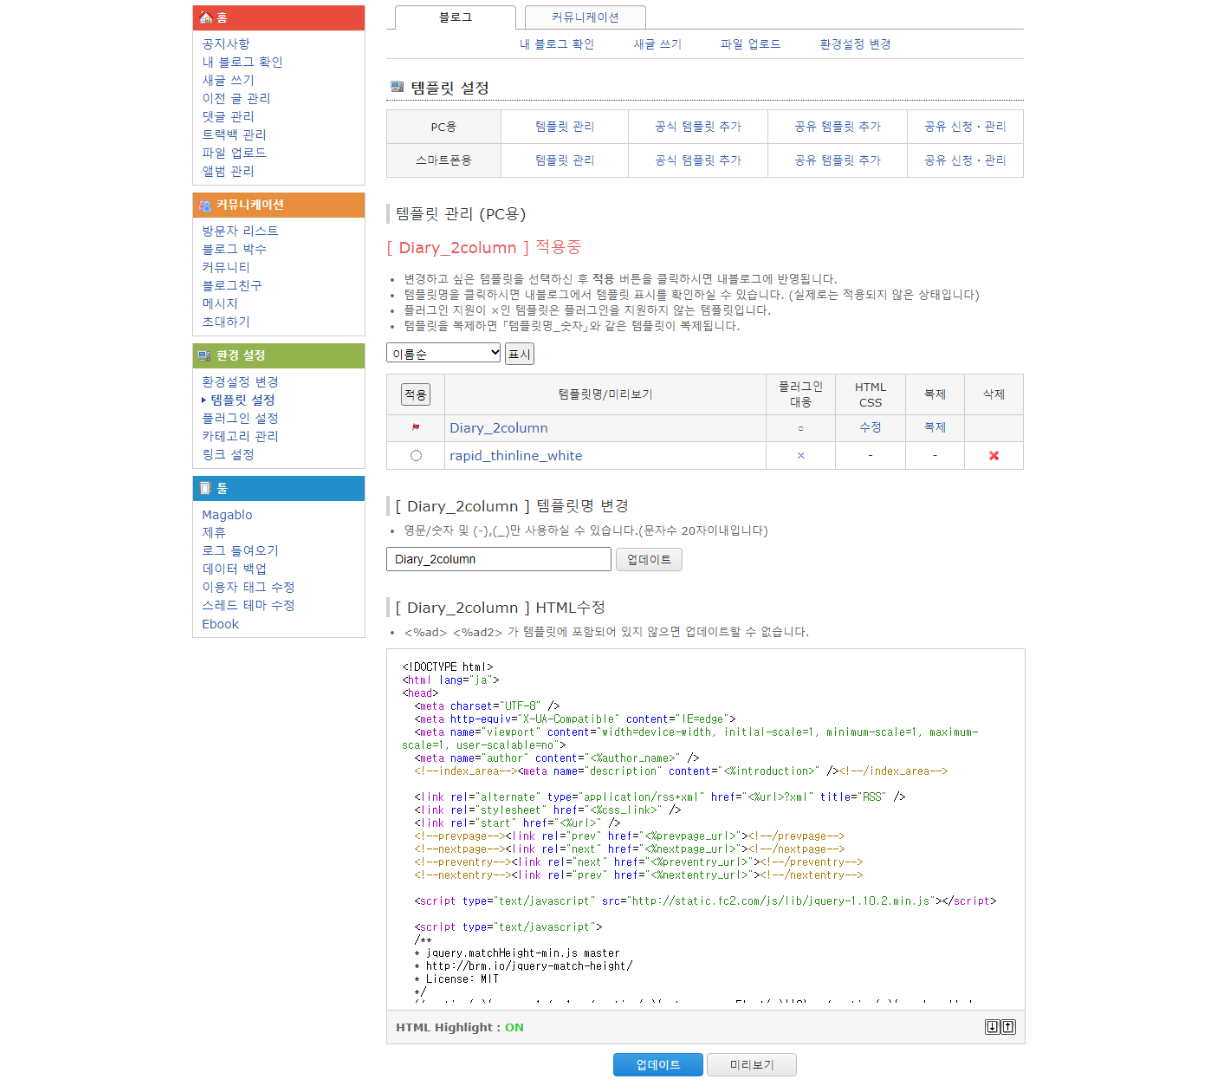Click the gray 업데이트 button beside the name field

click(649, 560)
